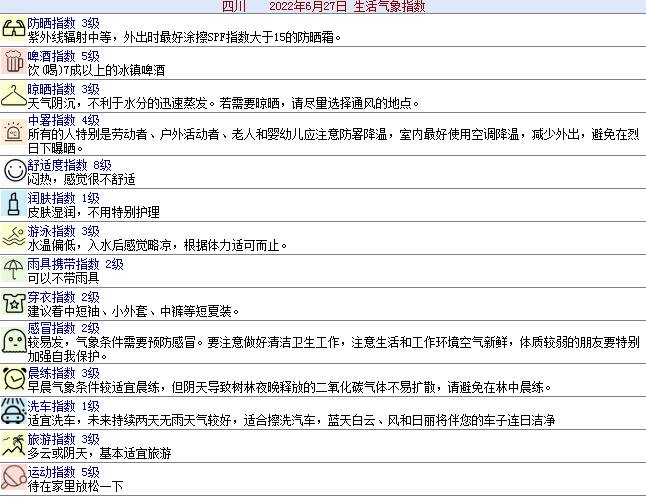The image size is (646, 500).
Task: Click the swimming index icon
Action: pyautogui.click(x=13, y=238)
